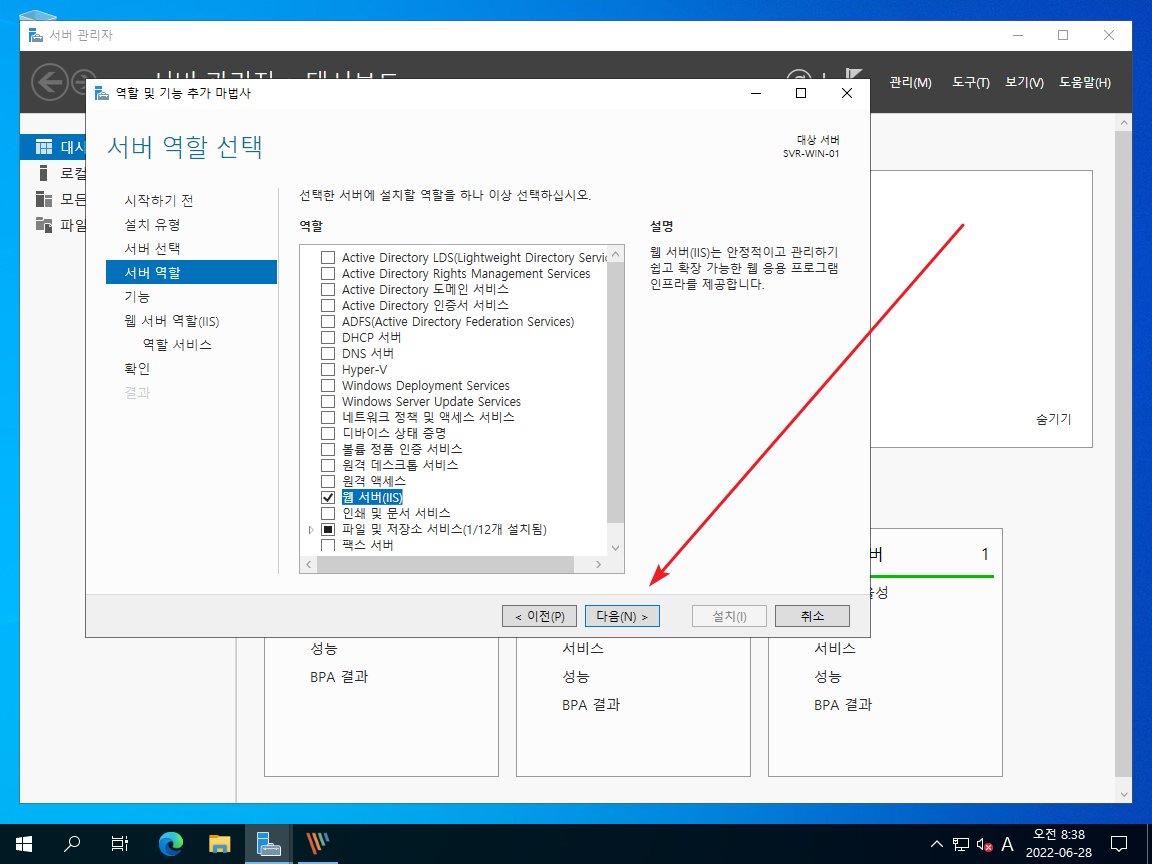The height and width of the screenshot is (864, 1152).
Task: Expand 파일 및 저장소 서비스 tree node
Action: coord(311,530)
